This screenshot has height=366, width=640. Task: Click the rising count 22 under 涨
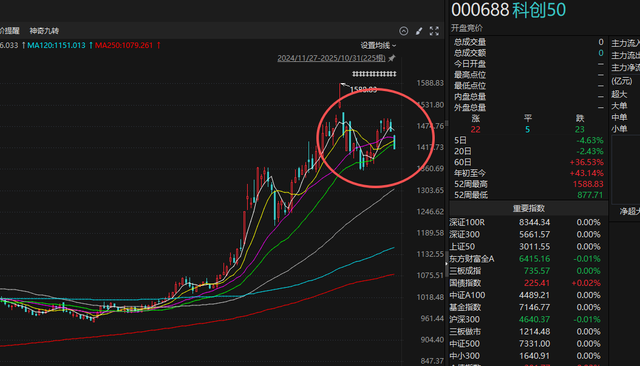point(476,130)
